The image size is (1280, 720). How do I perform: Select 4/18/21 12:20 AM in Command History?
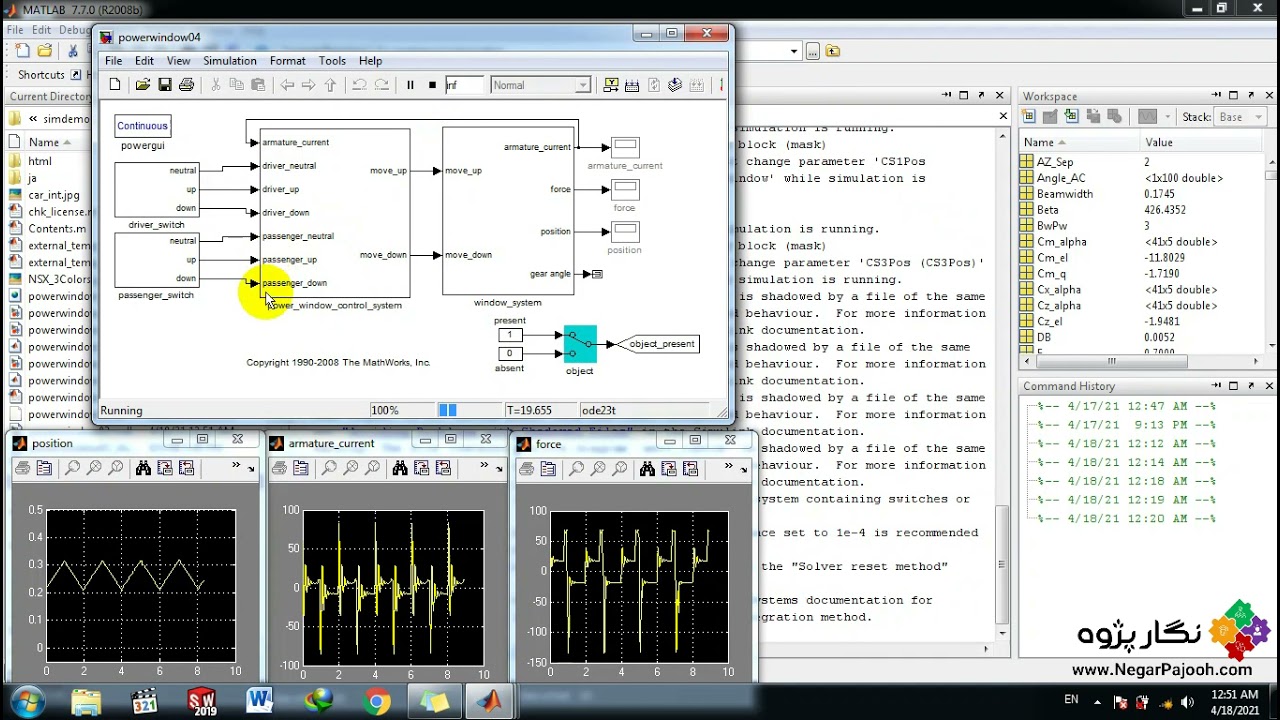1126,519
